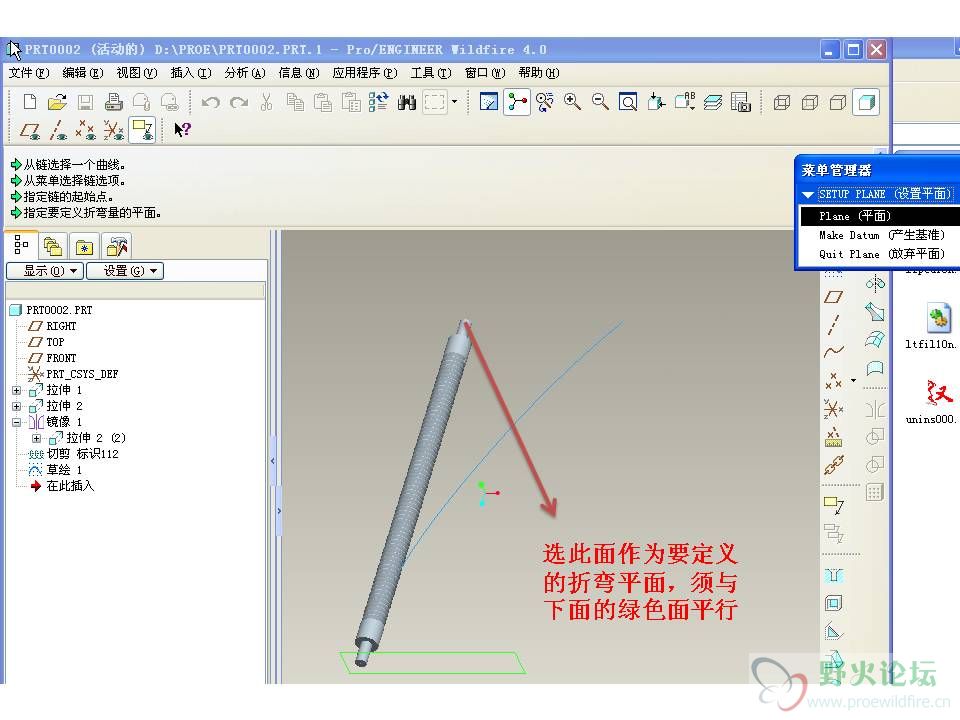Open the 帮助(H) menu
This screenshot has width=960, height=720.
pyautogui.click(x=538, y=73)
